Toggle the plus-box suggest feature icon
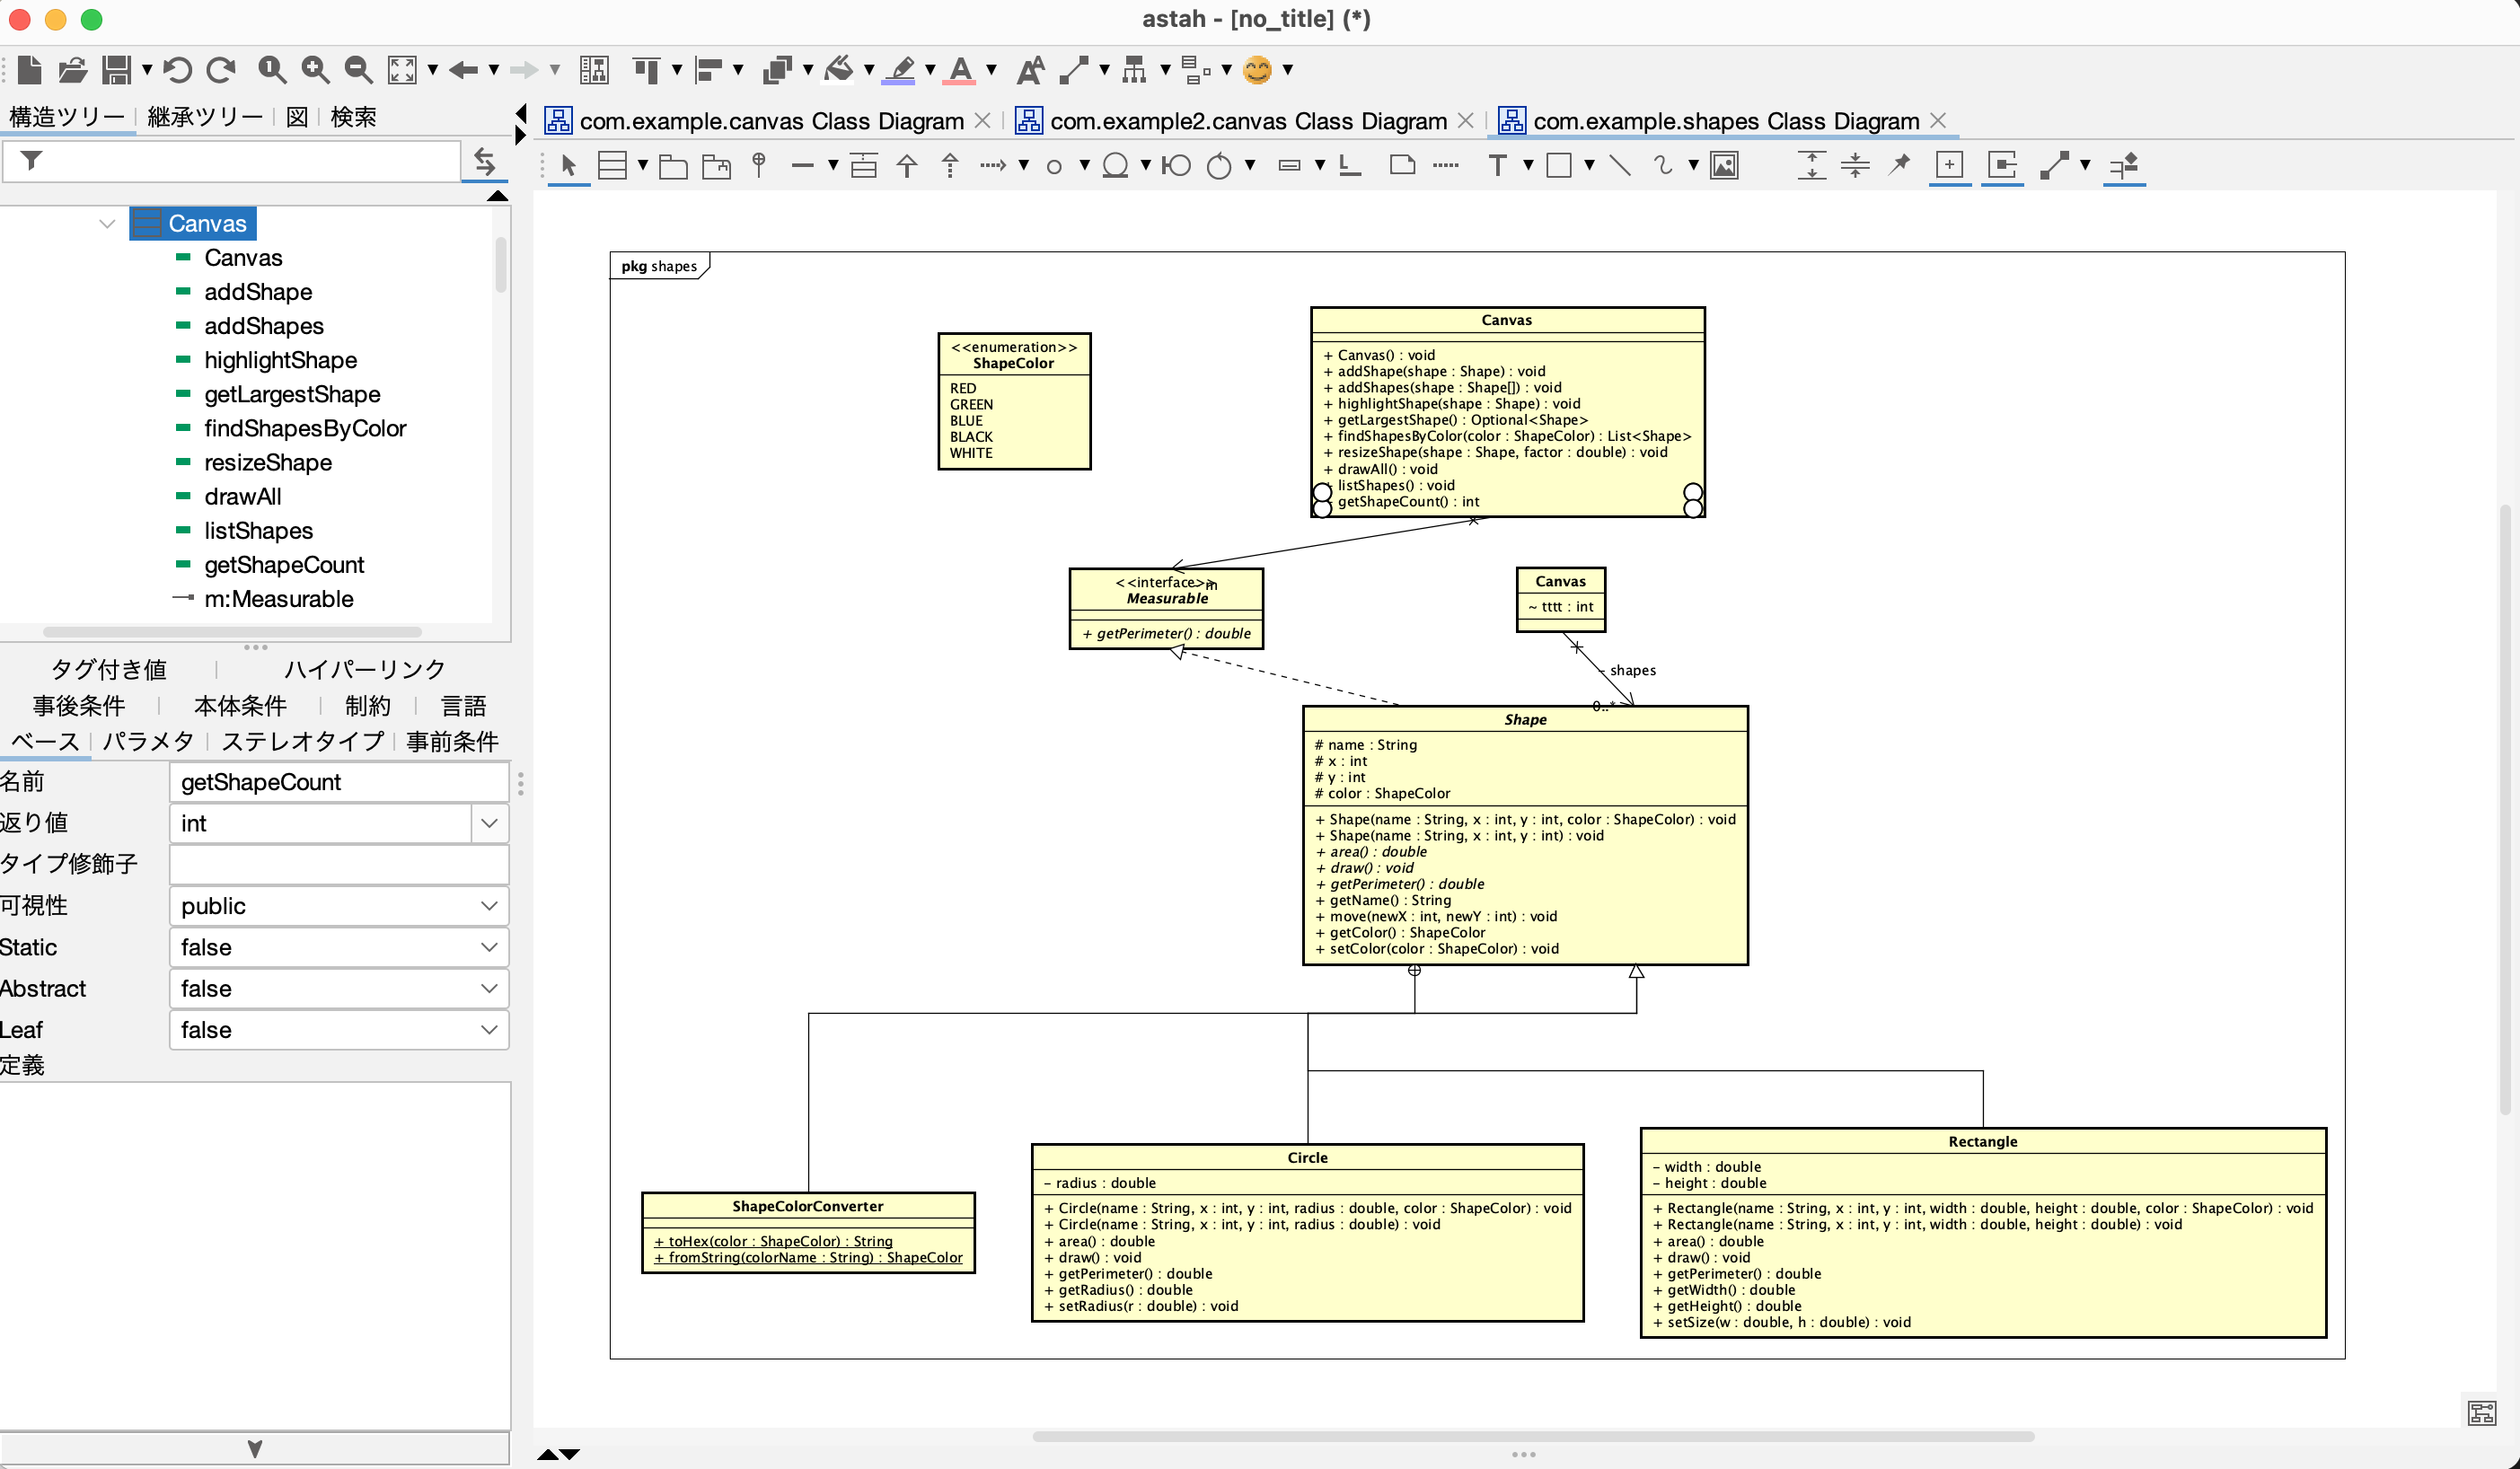 1949,165
